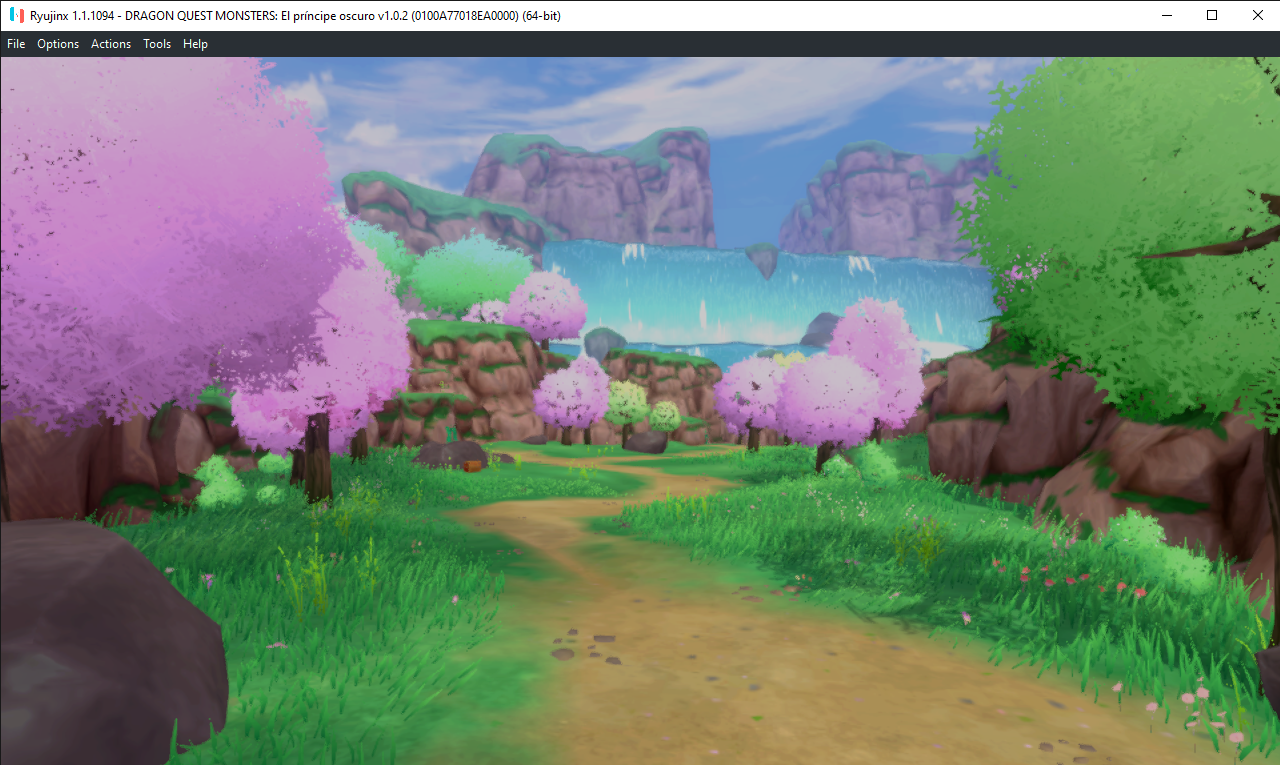The image size is (1280, 765).
Task: Click the Ryujinx app icon in title bar
Action: pyautogui.click(x=16, y=15)
